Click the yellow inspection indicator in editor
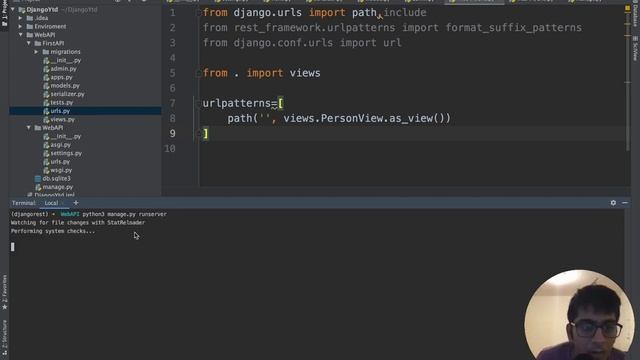This screenshot has height=360, width=640. [627, 9]
